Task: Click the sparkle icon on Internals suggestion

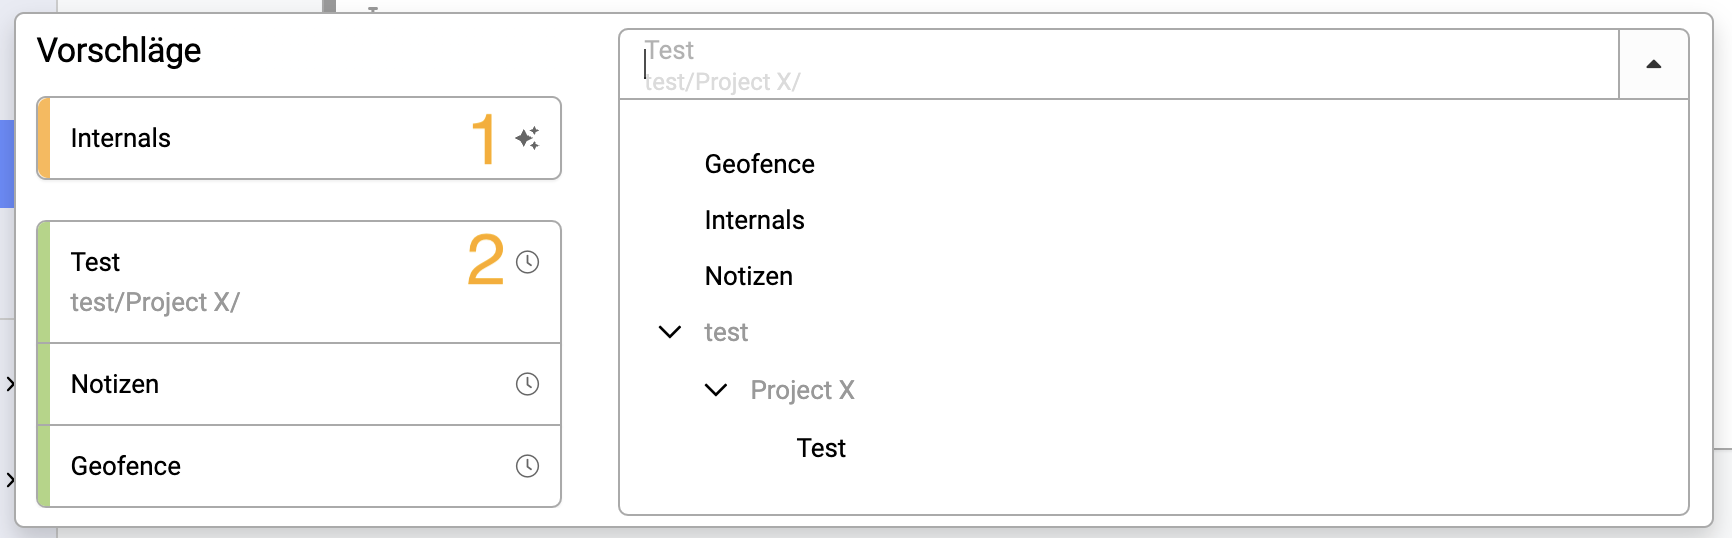Action: (x=527, y=138)
